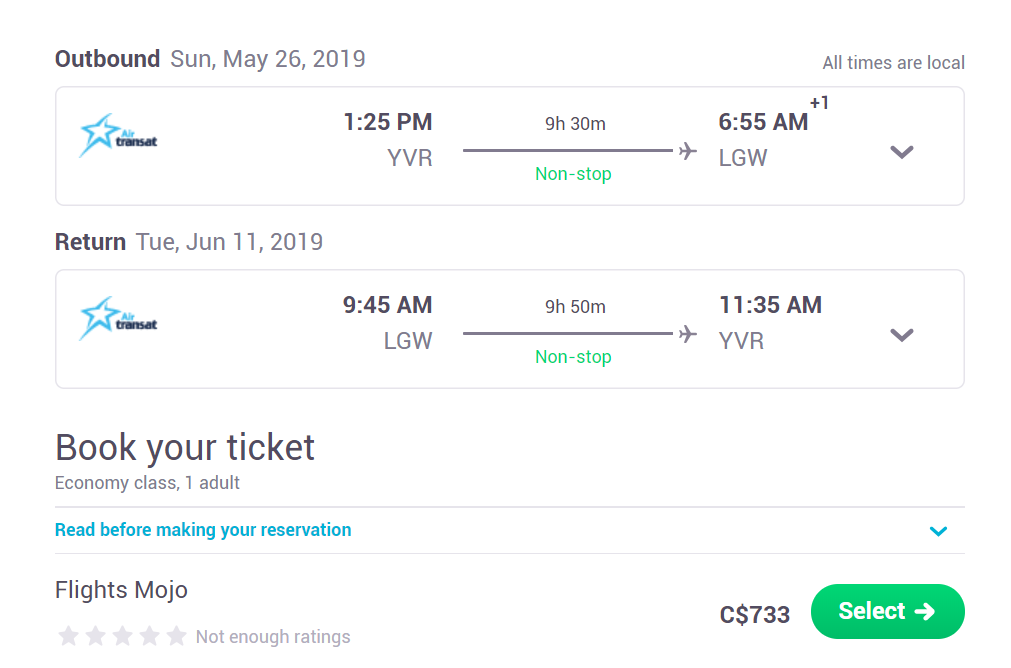This screenshot has width=1011, height=668.
Task: Click the outbound Non-stop label
Action: (x=573, y=174)
